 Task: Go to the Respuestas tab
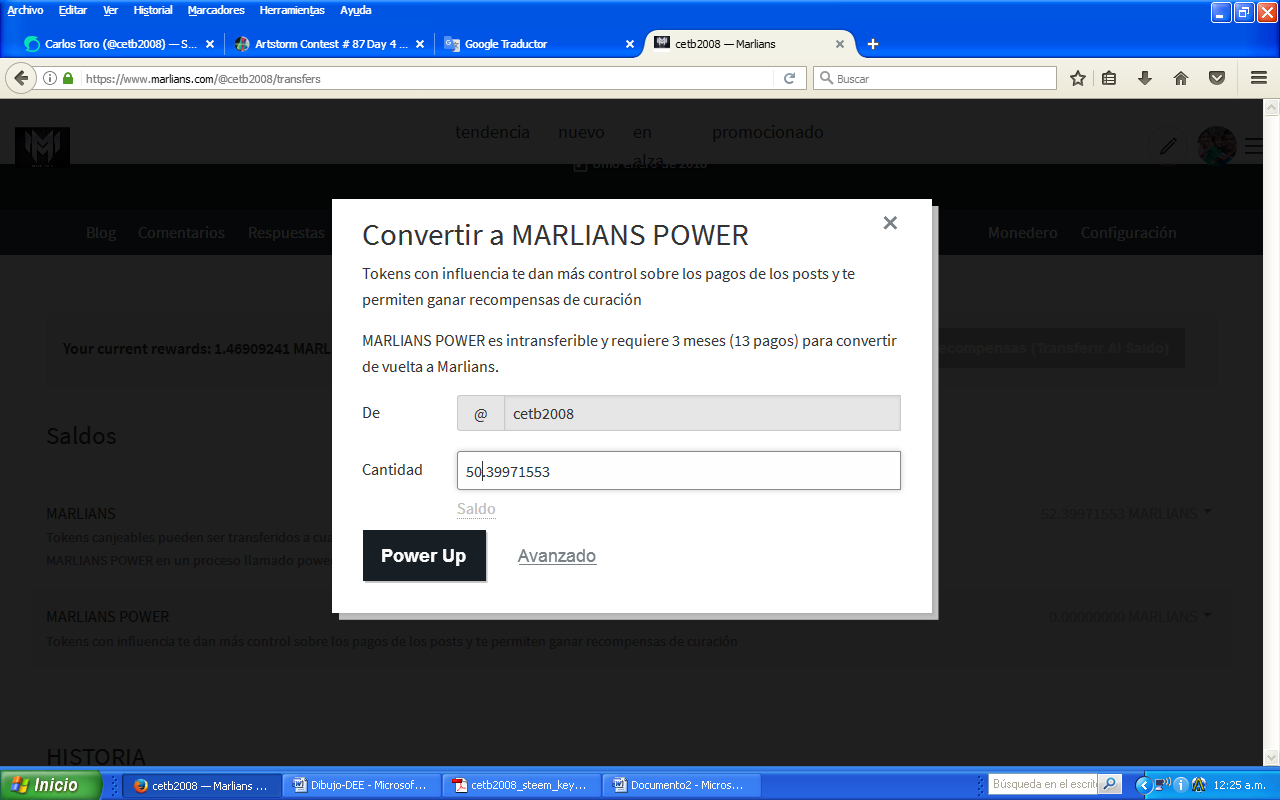pos(286,232)
